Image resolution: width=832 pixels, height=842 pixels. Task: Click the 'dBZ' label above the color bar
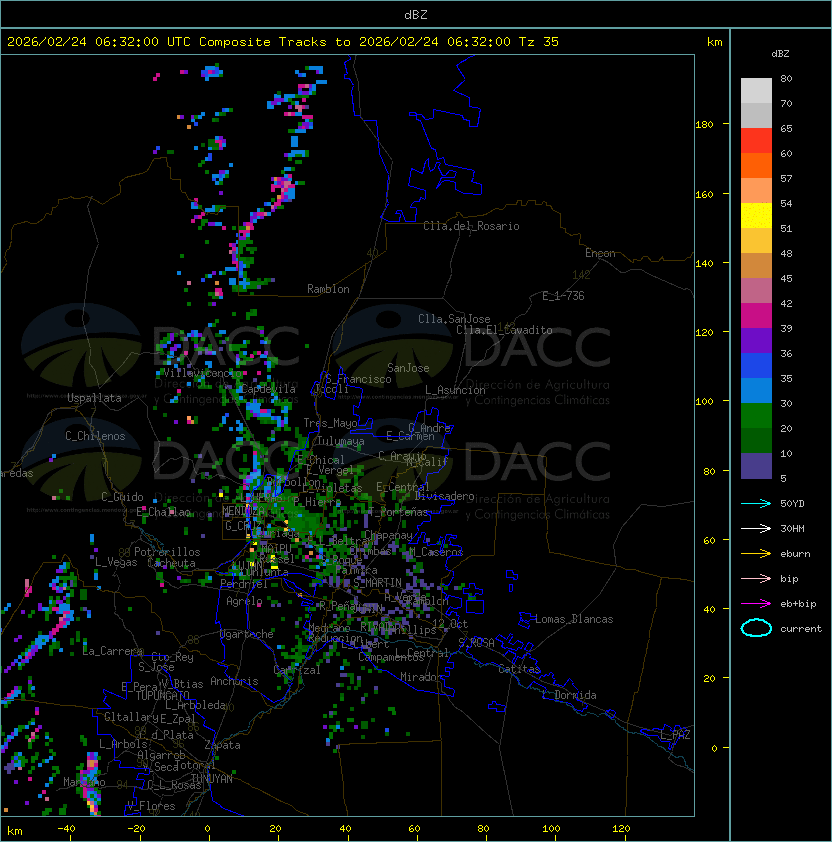click(x=780, y=54)
